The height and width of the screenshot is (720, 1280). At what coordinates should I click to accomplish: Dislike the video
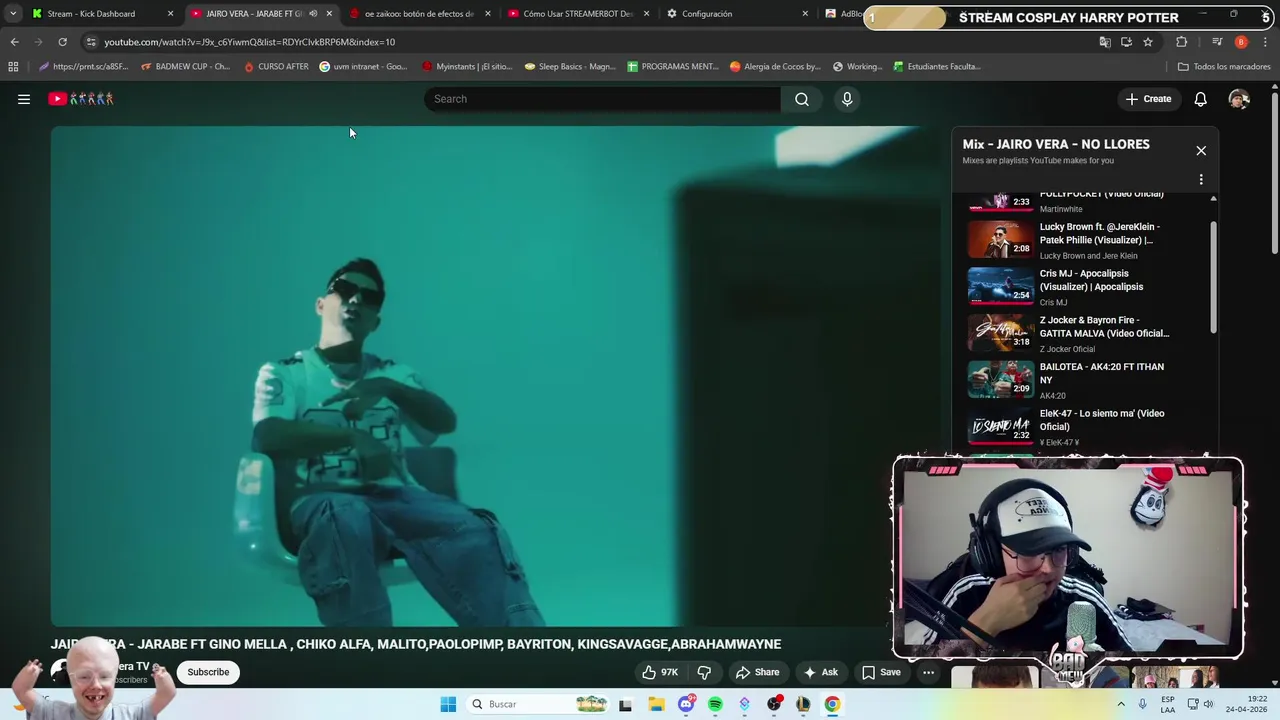(704, 672)
